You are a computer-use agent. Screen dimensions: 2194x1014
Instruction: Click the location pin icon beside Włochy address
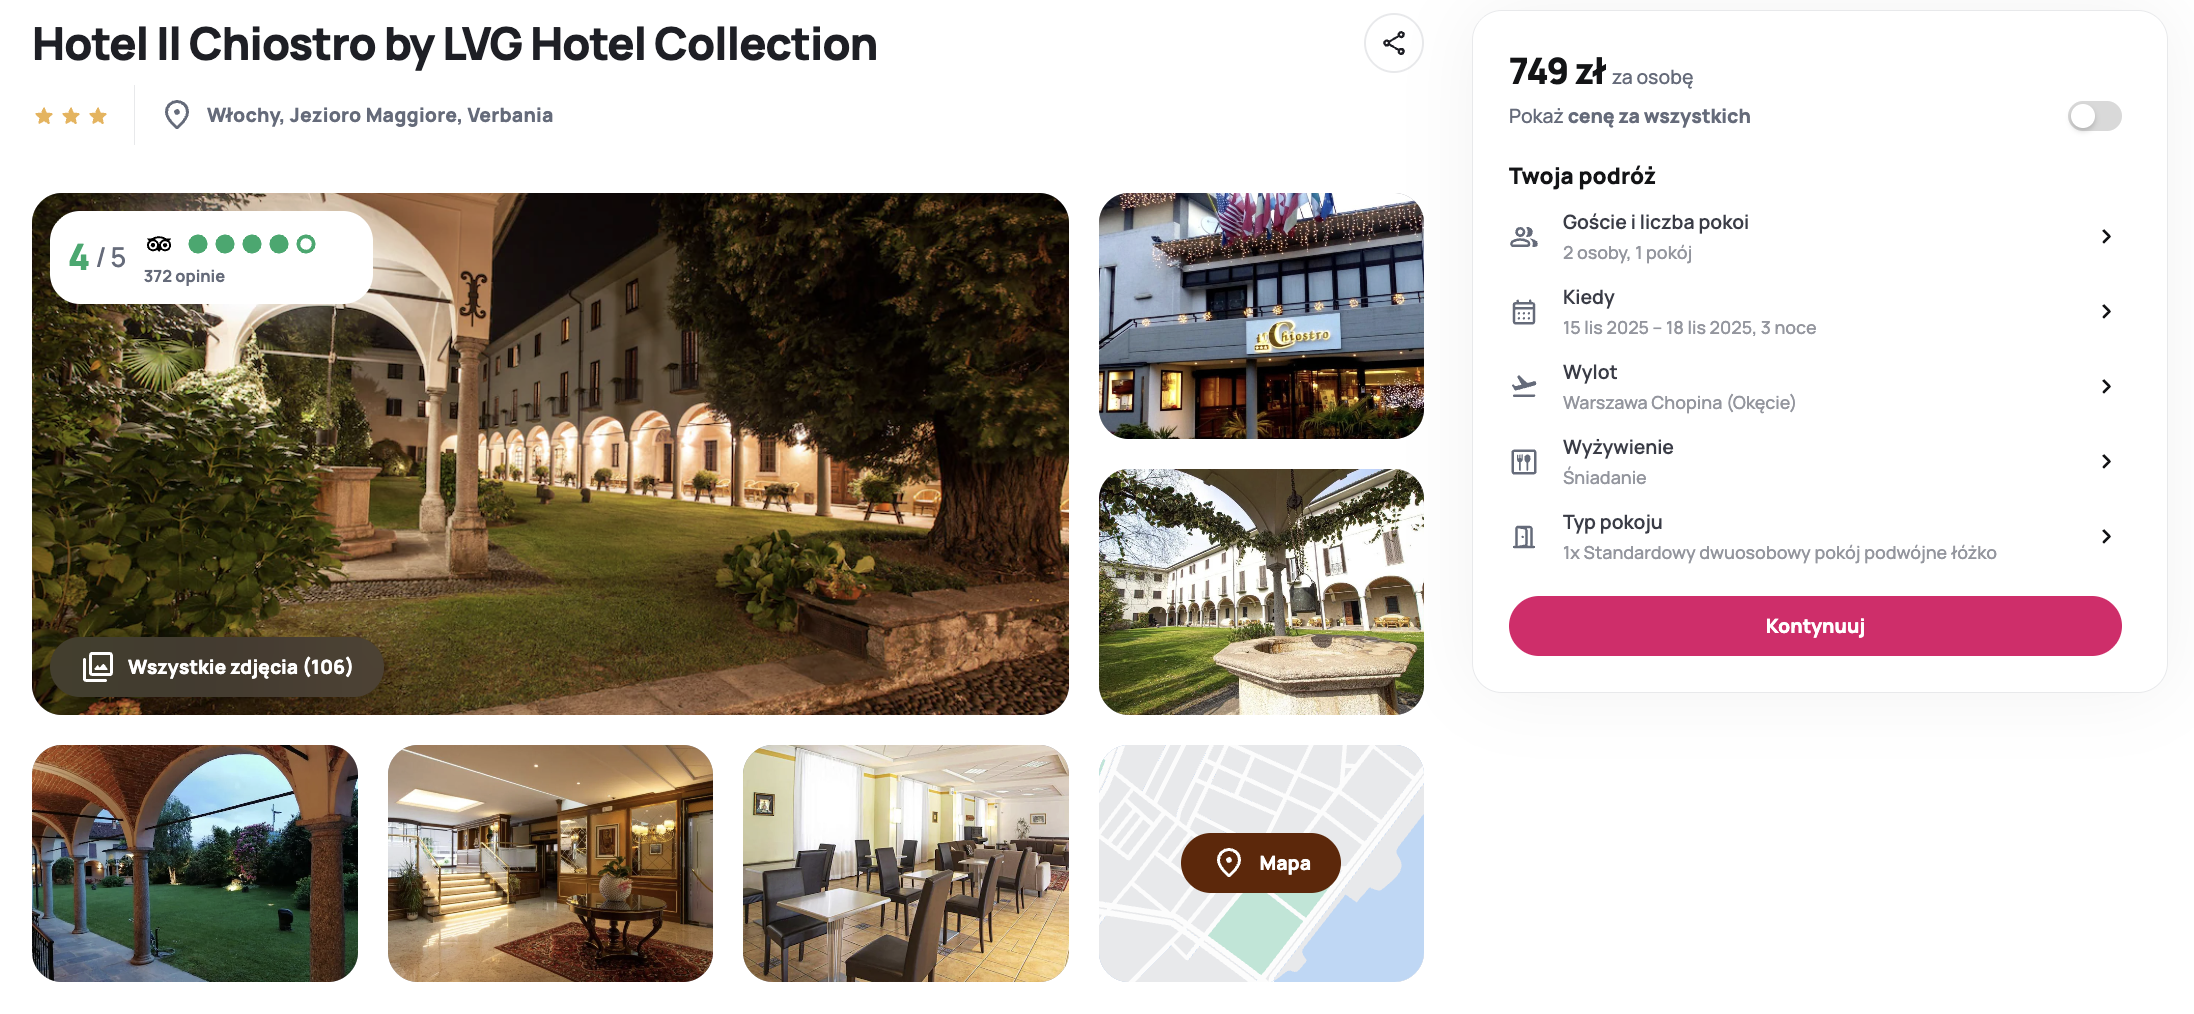click(177, 115)
